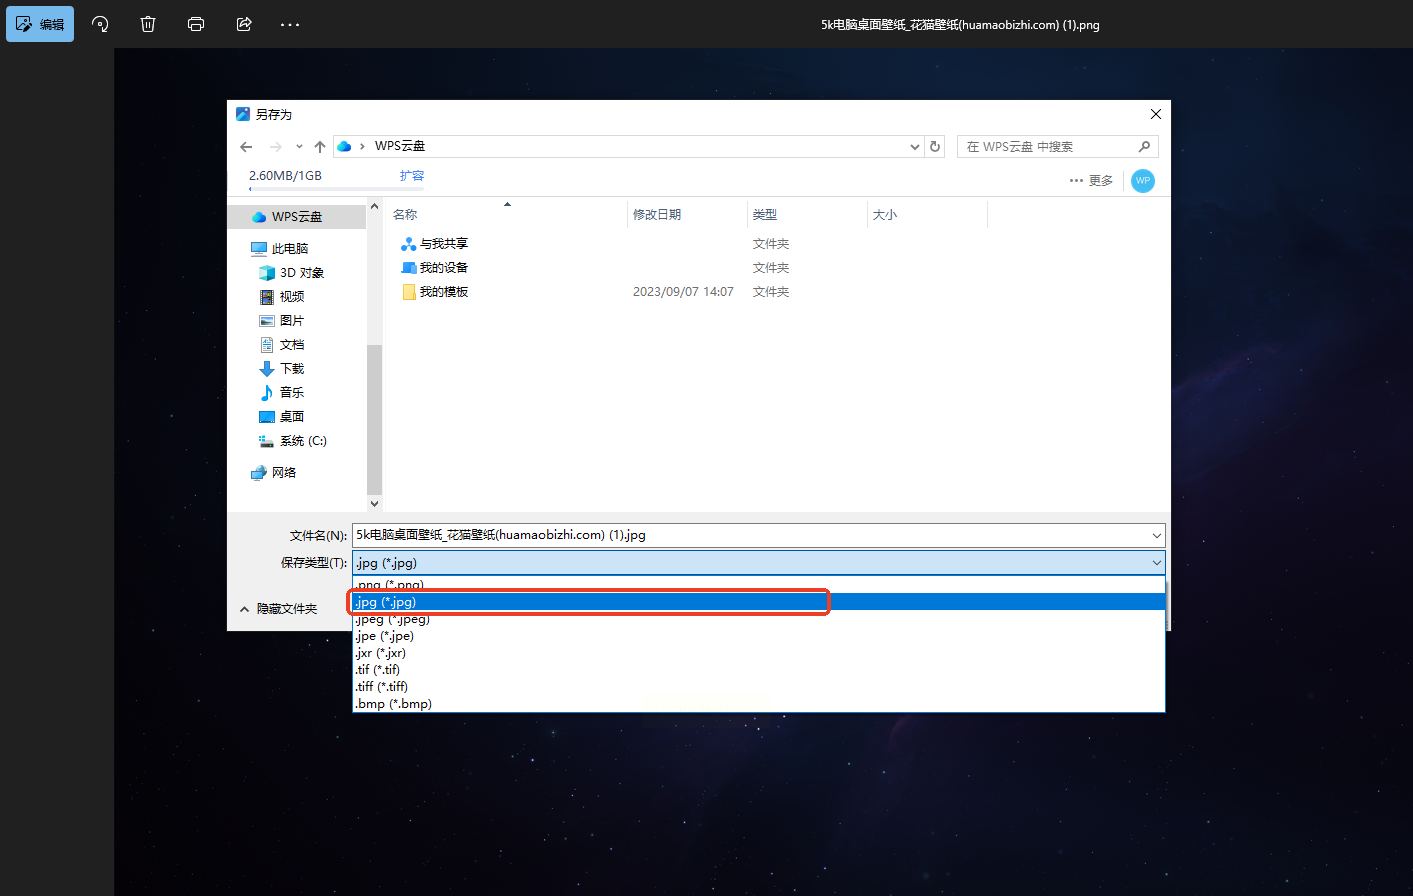Click sidebar scrollbar up arrow
Viewport: 1413px width, 896px height.
pos(374,207)
